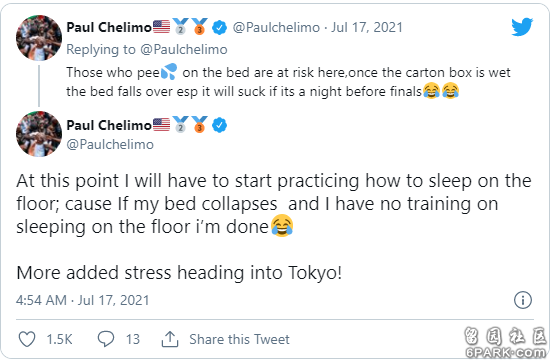Click silver medal emoji in top header
Viewport: 552px width, 360px height.
(x=180, y=26)
